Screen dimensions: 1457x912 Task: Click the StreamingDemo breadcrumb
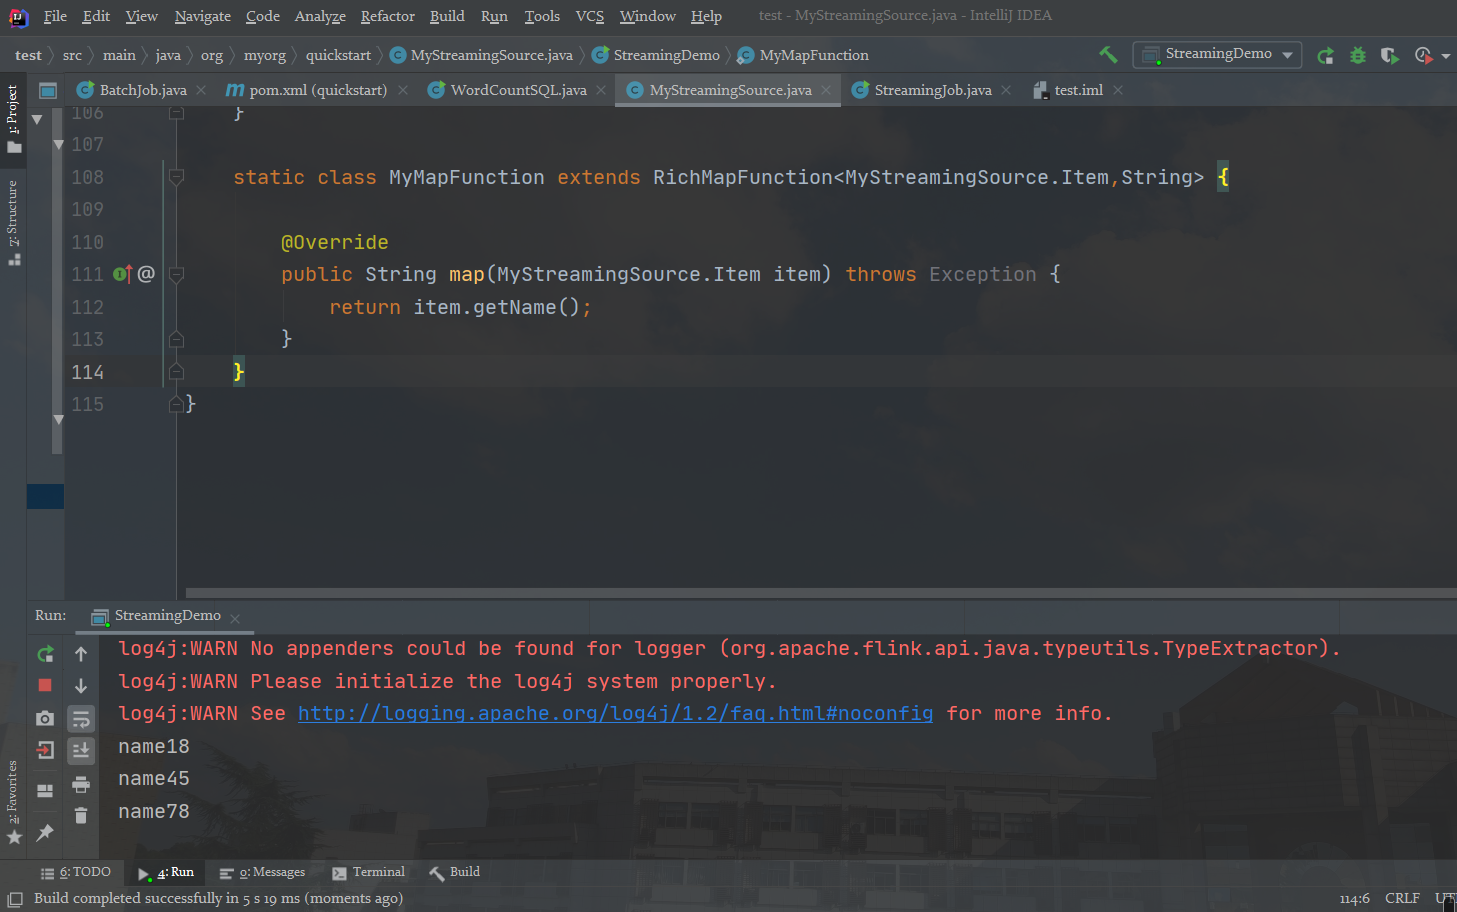pyautogui.click(x=656, y=55)
